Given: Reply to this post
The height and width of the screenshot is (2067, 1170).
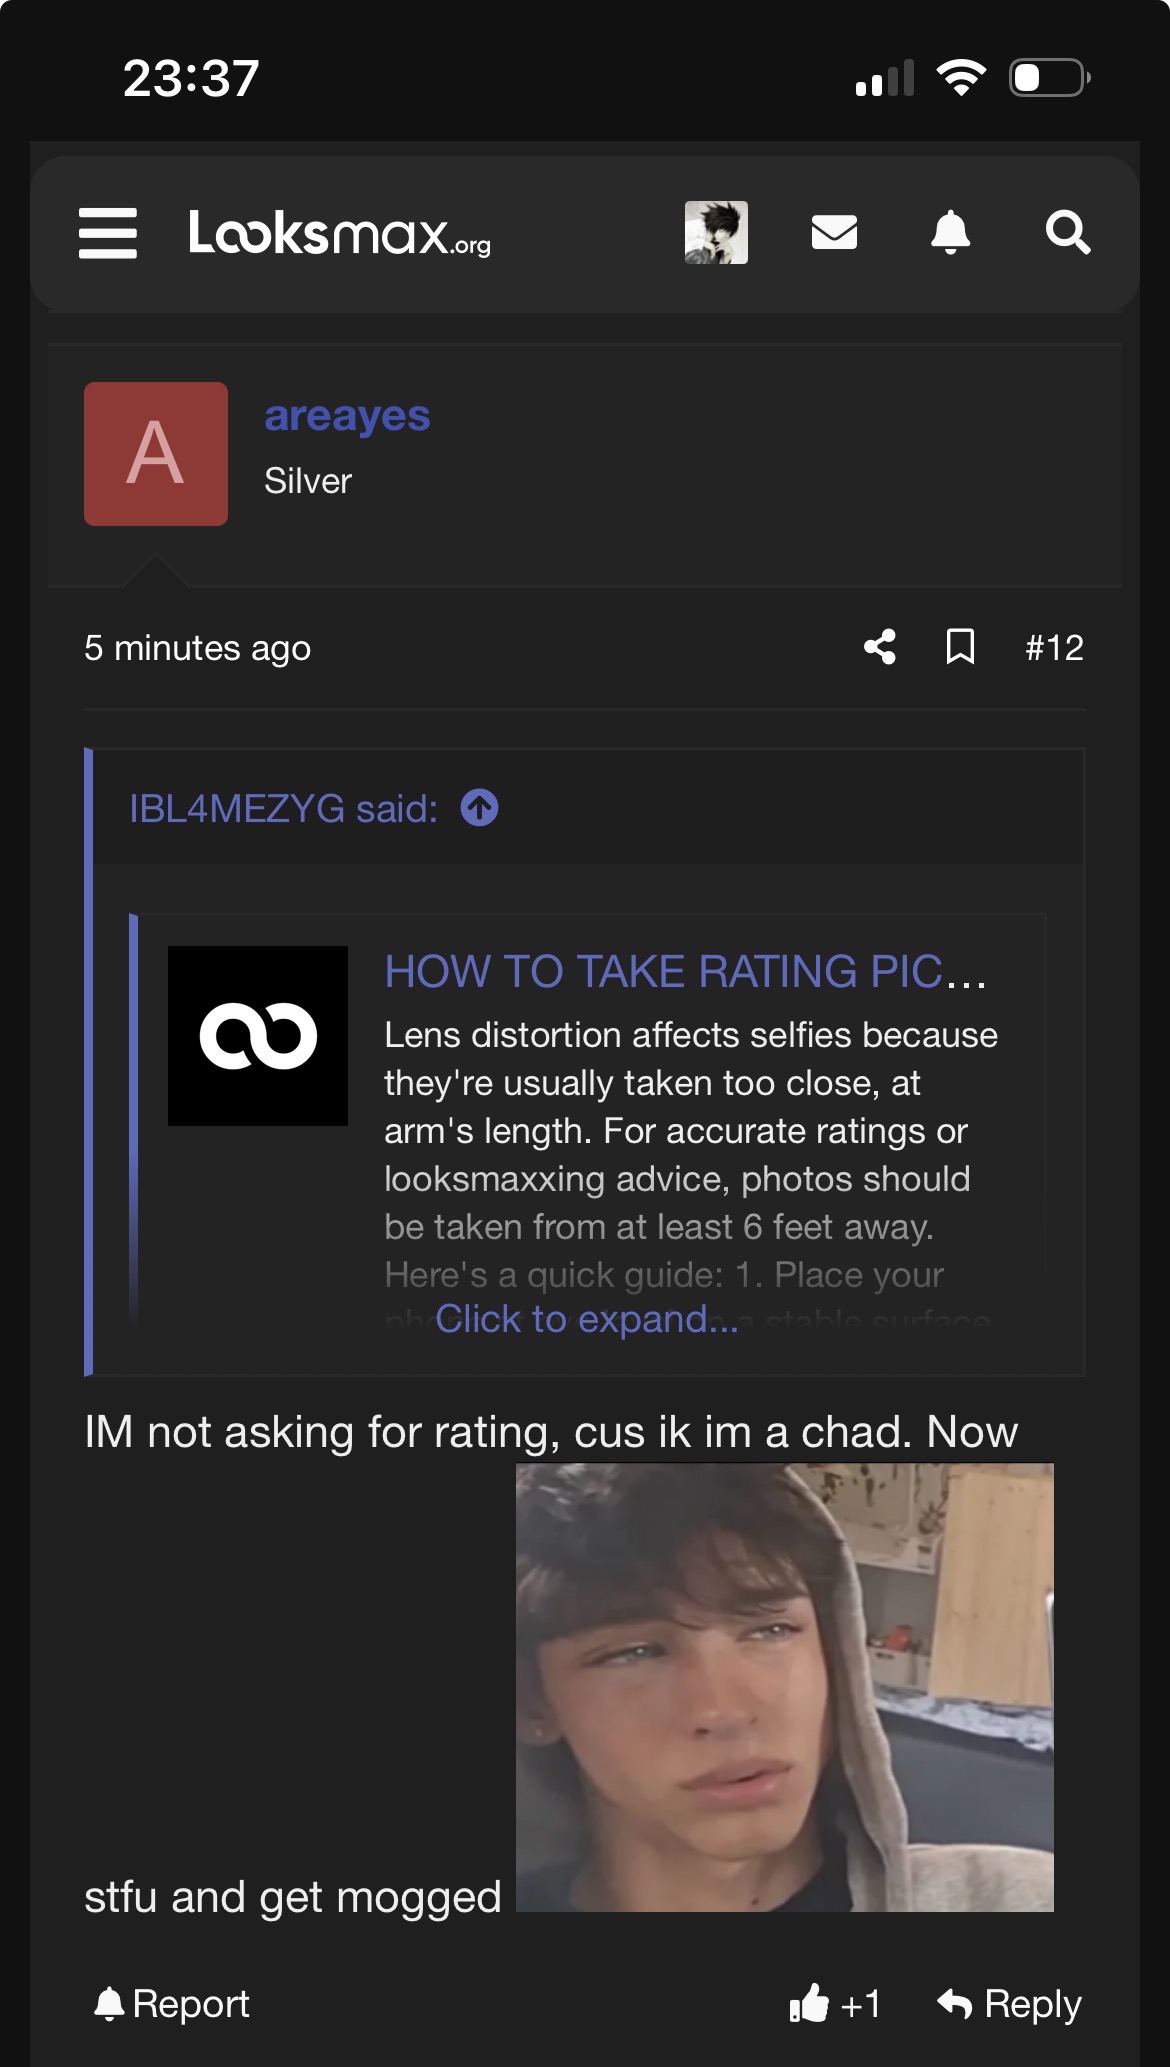Looking at the screenshot, I should pos(1009,2004).
